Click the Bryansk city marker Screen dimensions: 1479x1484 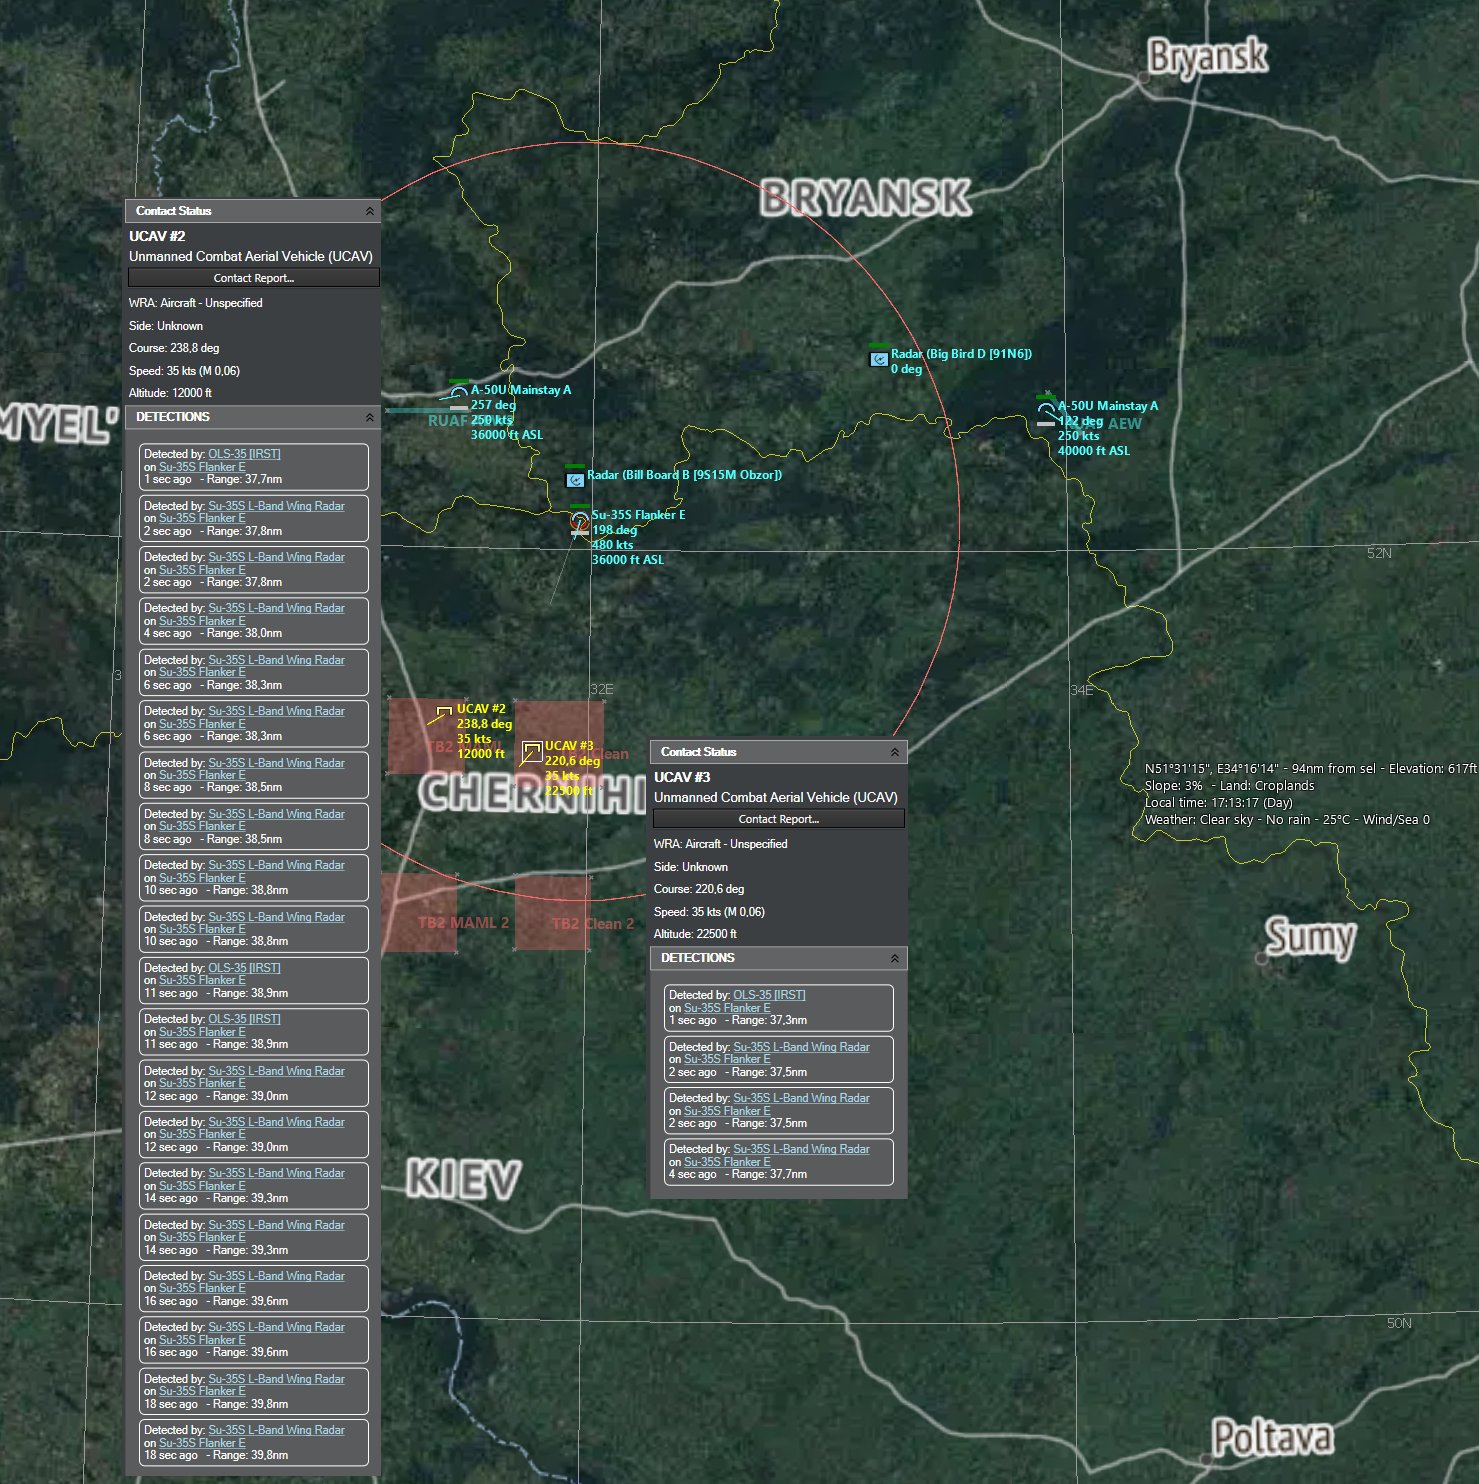1144,77
